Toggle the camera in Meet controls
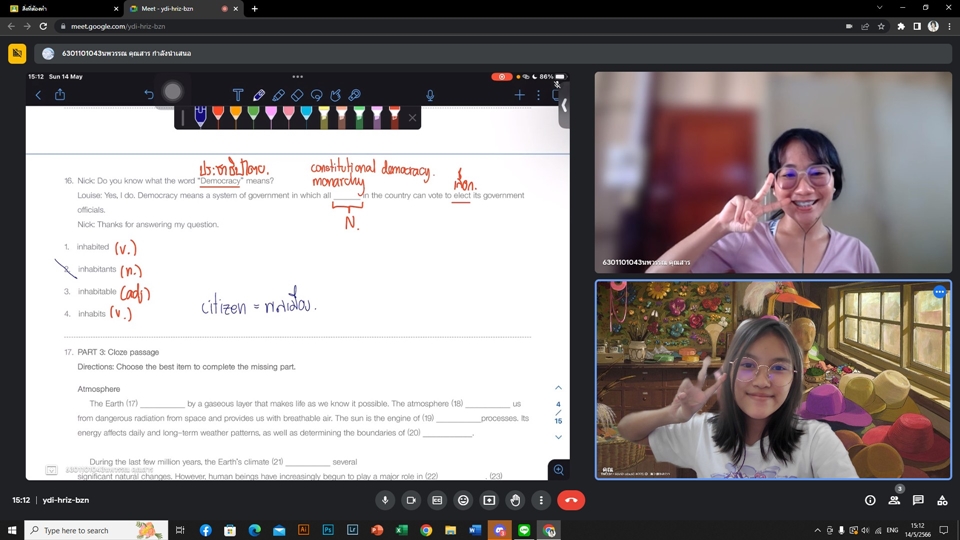Image resolution: width=960 pixels, height=540 pixels. pyautogui.click(x=411, y=500)
